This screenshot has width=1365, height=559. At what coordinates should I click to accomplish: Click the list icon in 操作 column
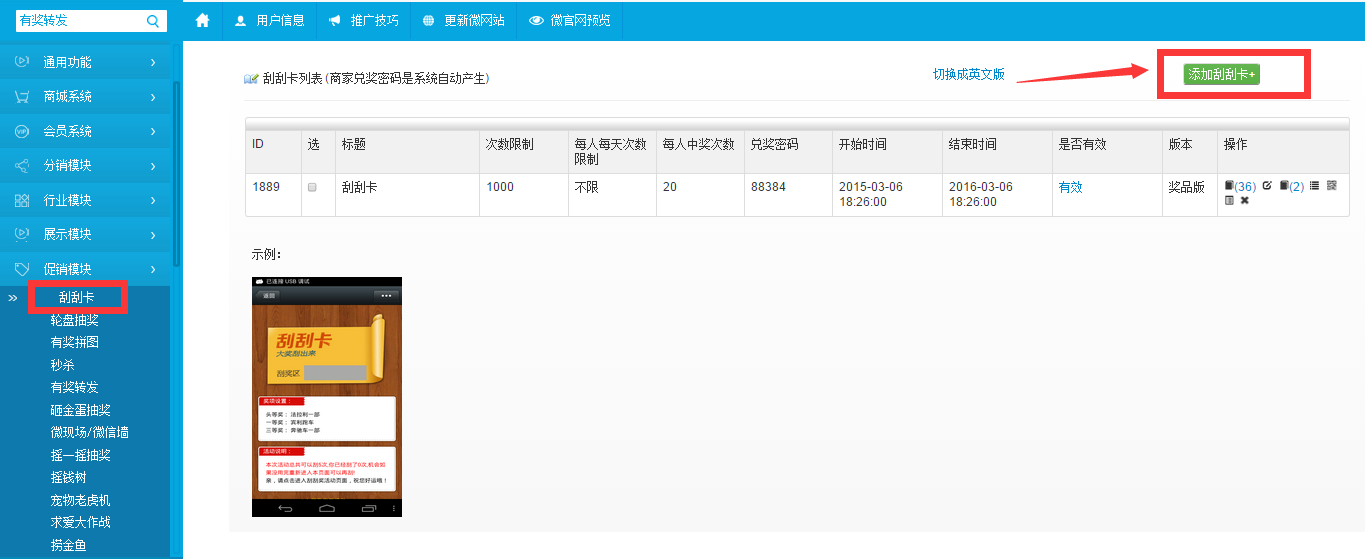coord(1315,186)
